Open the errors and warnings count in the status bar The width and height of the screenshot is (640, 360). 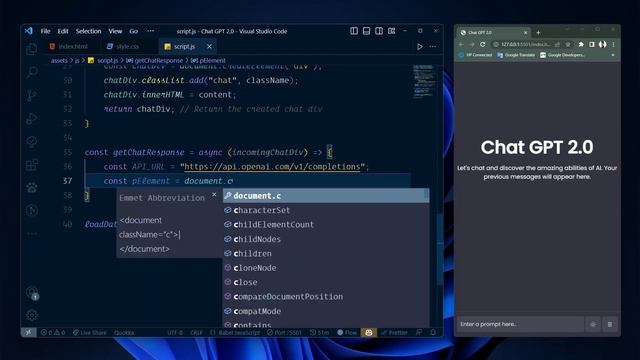pos(53,333)
